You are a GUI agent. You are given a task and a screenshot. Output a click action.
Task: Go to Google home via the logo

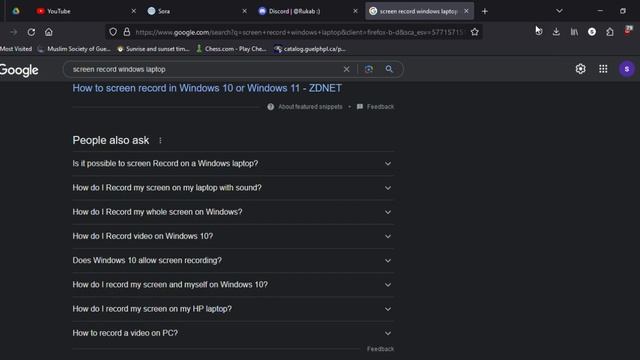(x=19, y=70)
